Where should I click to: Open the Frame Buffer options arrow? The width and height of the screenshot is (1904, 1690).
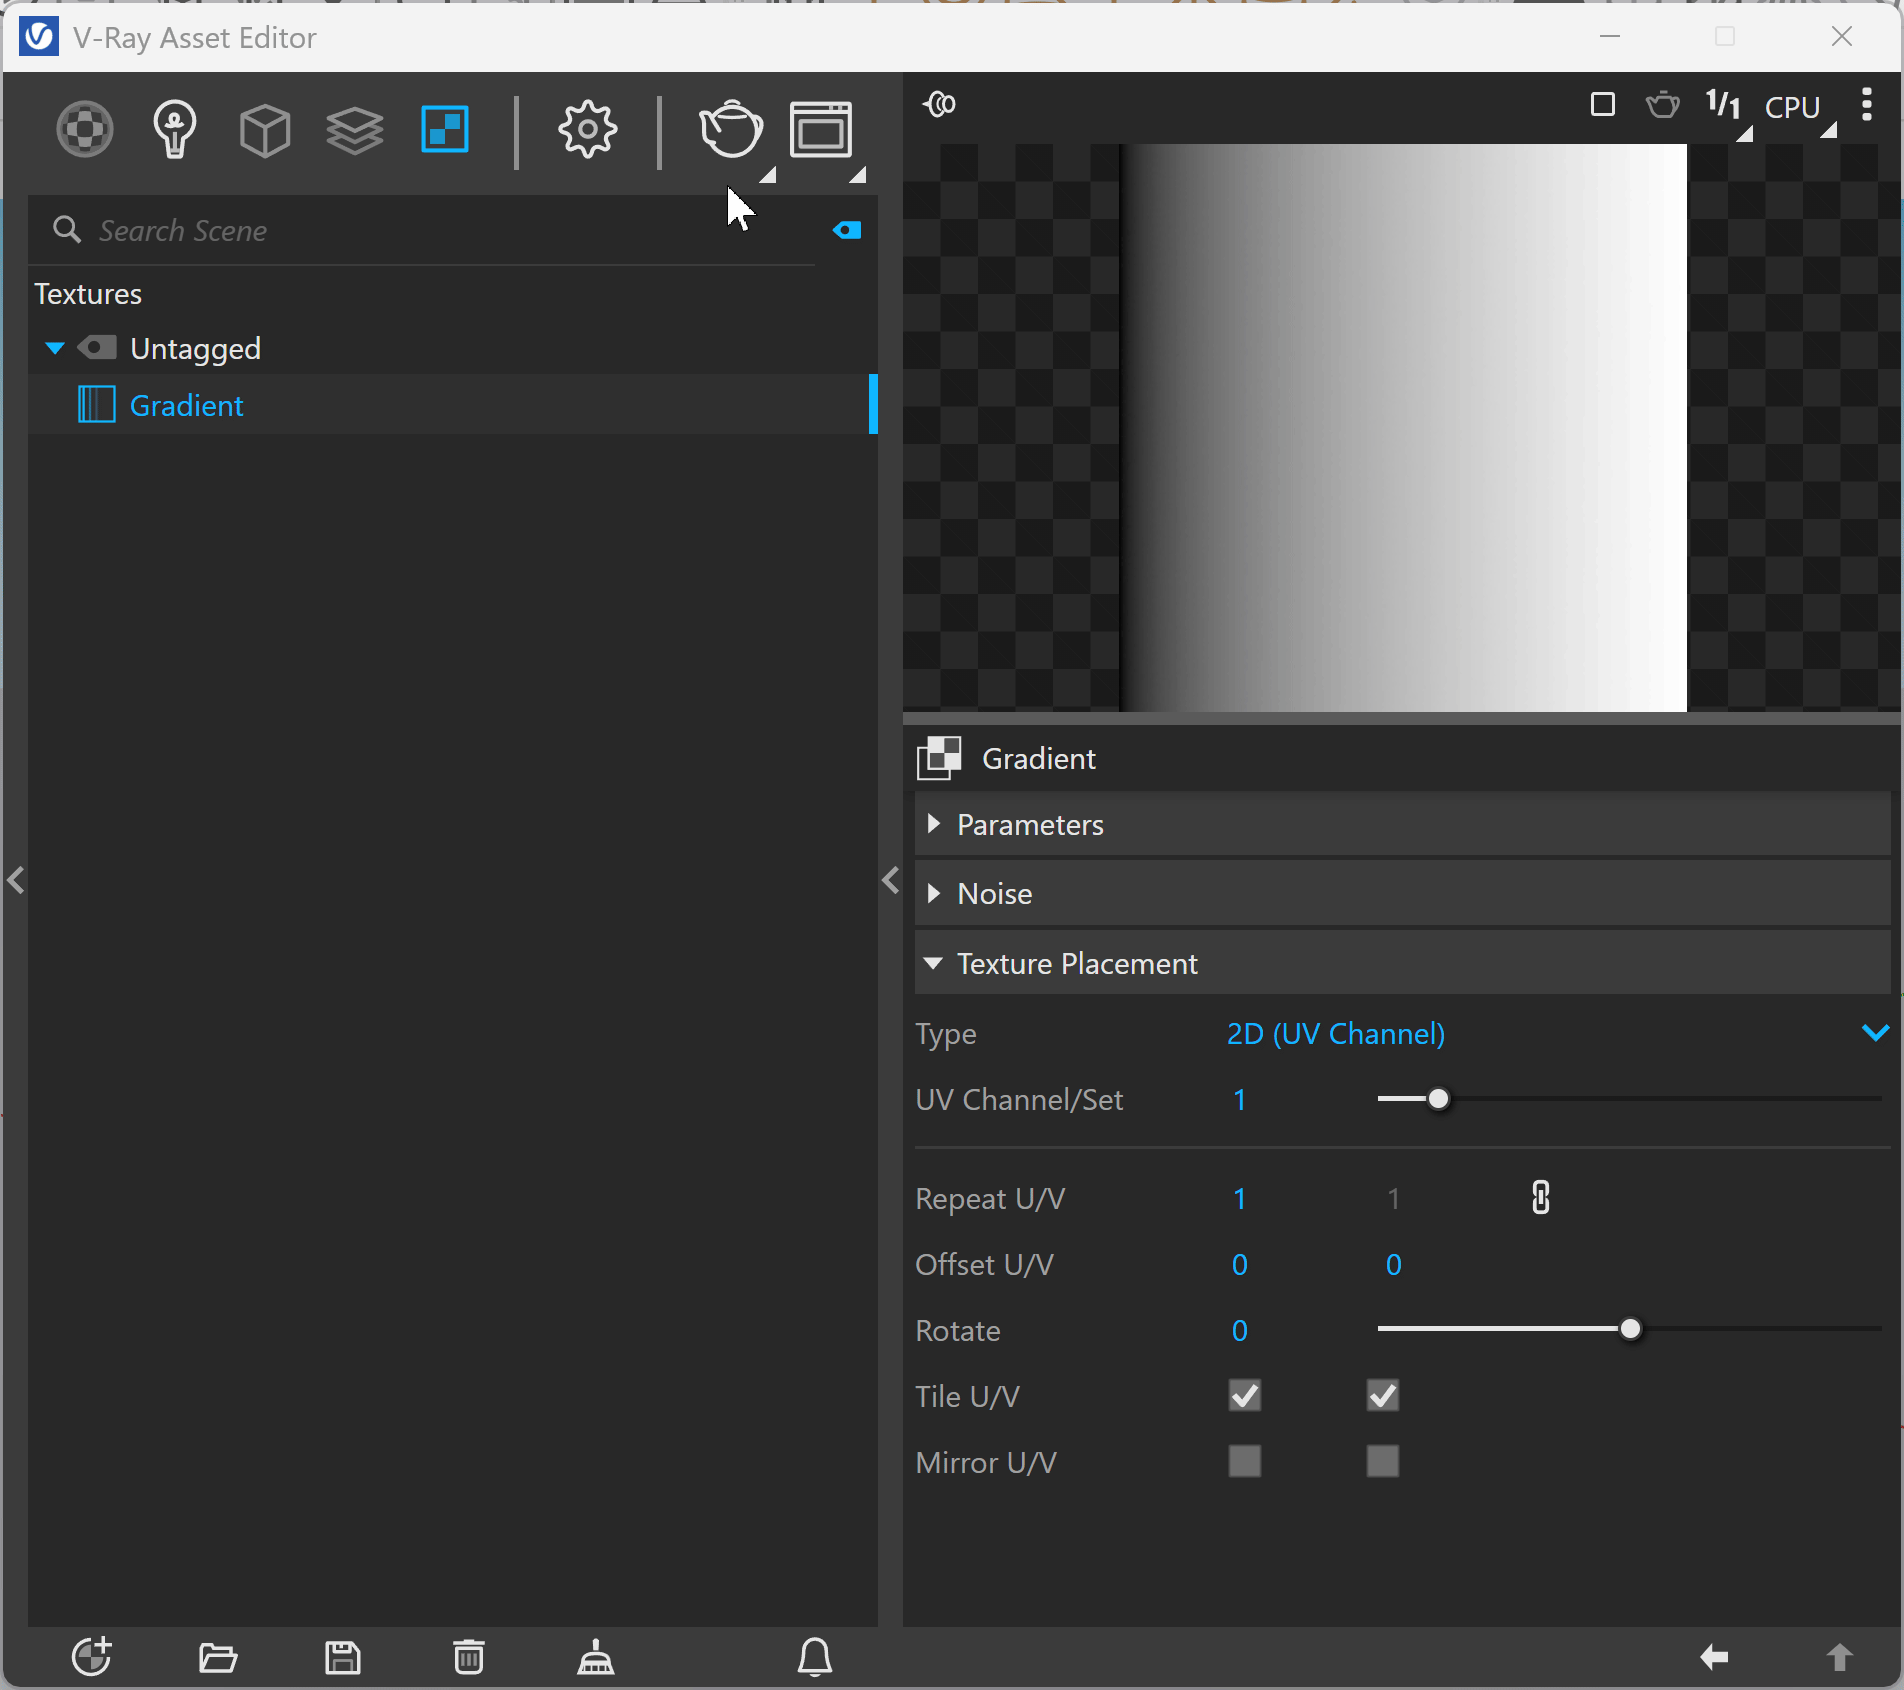point(858,176)
